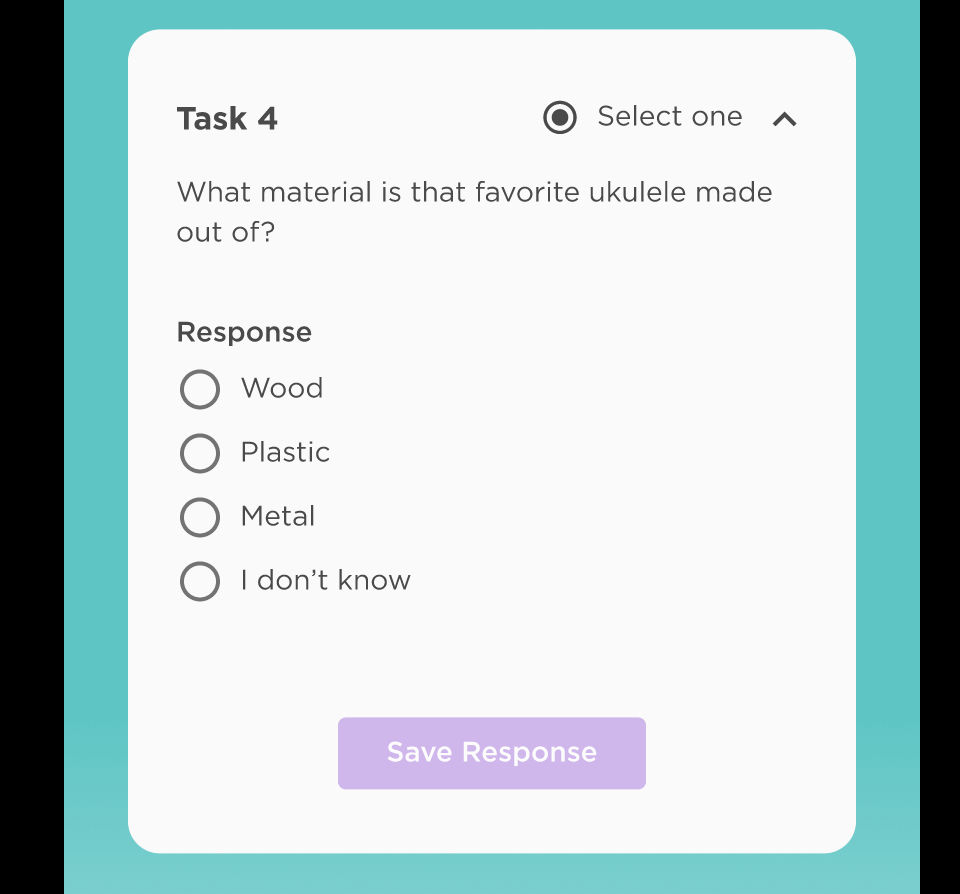Click the "Select one" question type label
Viewport: 960px width, 894px height.
pyautogui.click(x=669, y=117)
